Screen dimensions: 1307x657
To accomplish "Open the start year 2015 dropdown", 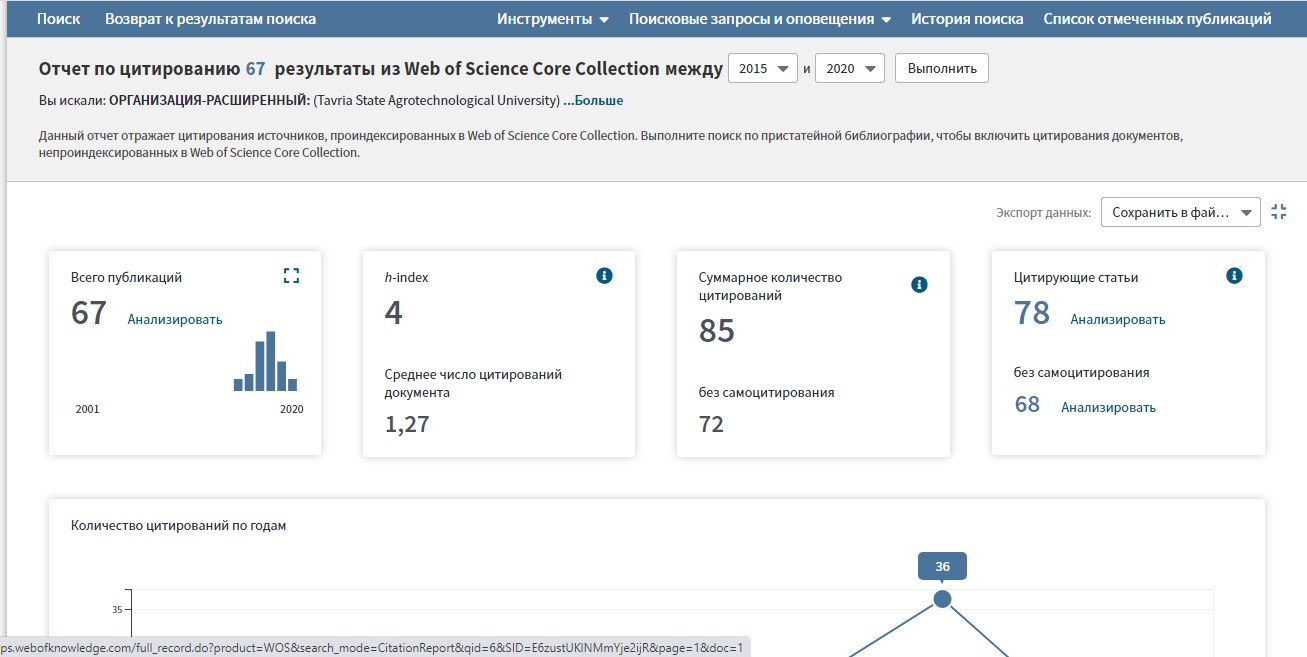I will tap(763, 68).
